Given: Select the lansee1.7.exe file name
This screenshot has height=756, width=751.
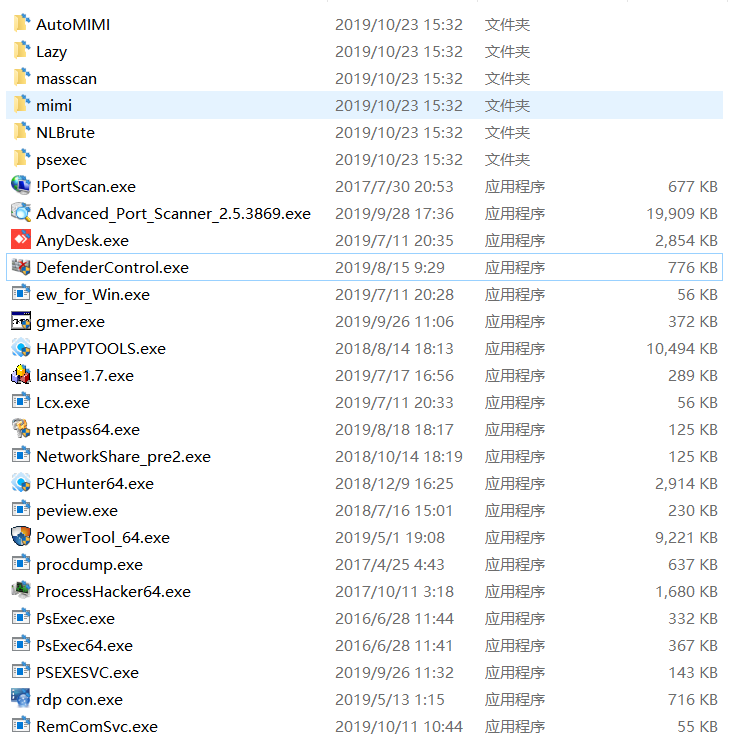Looking at the screenshot, I should click(x=85, y=376).
